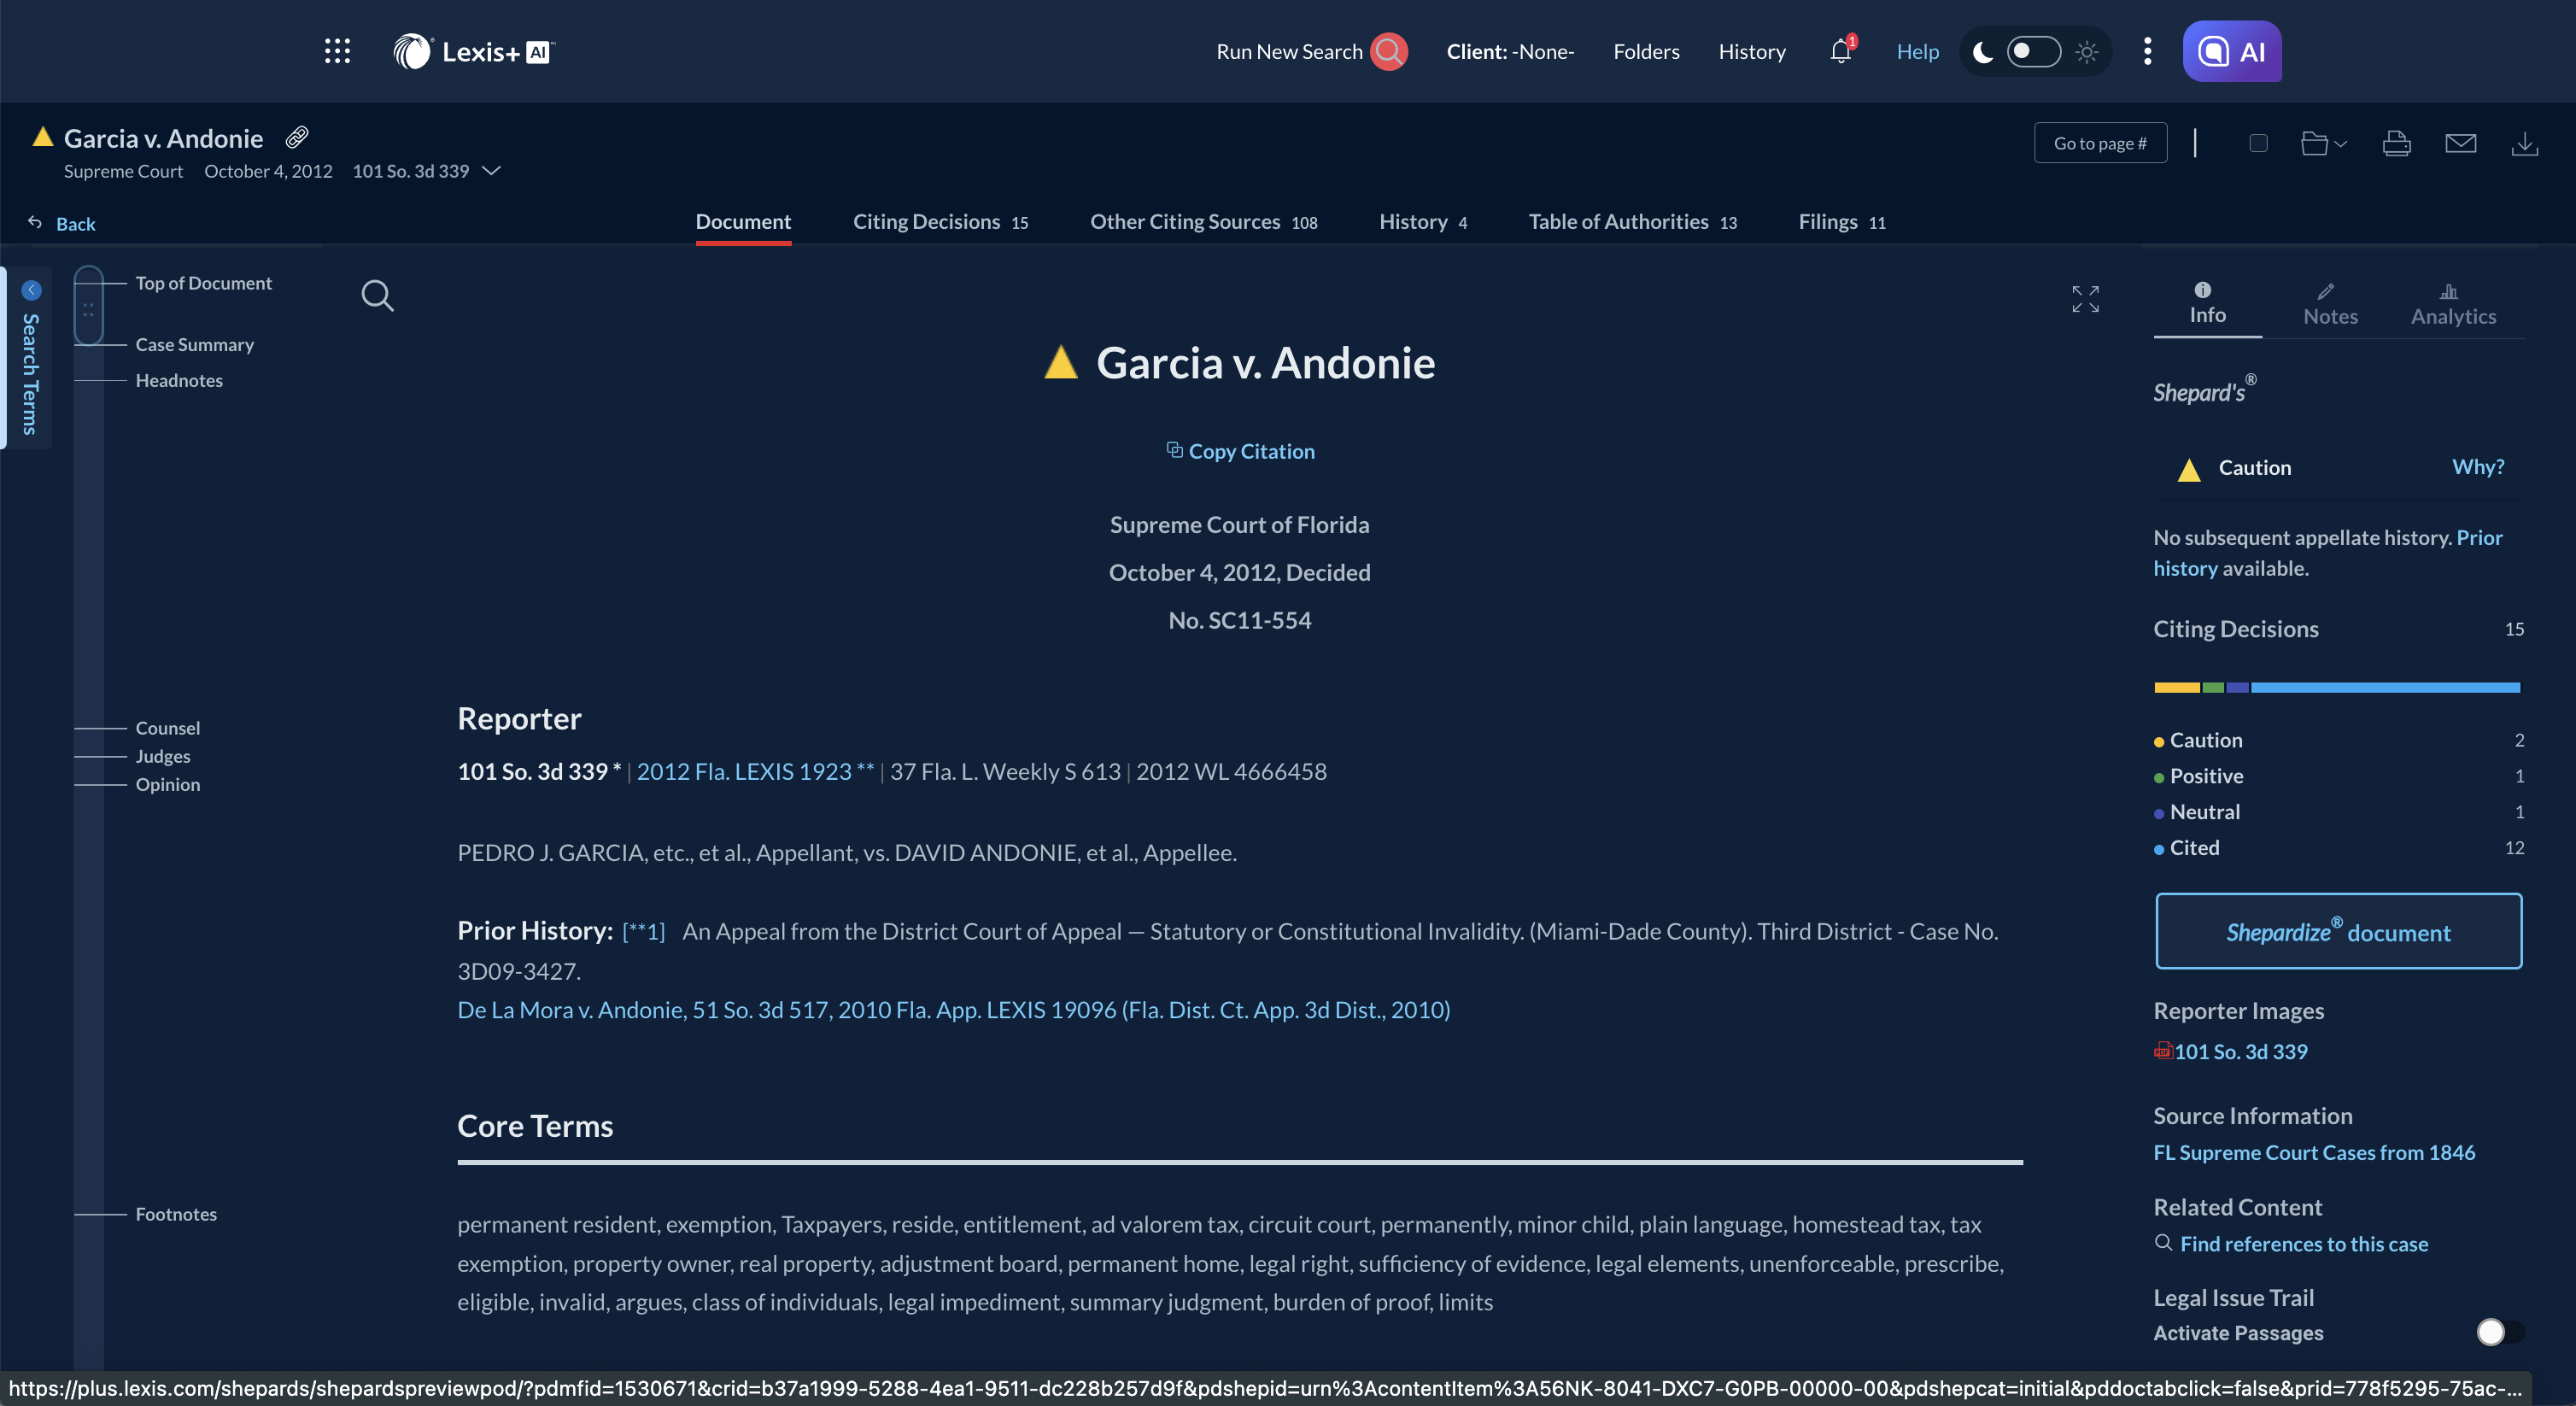Click the sun light-mode icon
This screenshot has width=2576, height=1406.
pos(2086,51)
